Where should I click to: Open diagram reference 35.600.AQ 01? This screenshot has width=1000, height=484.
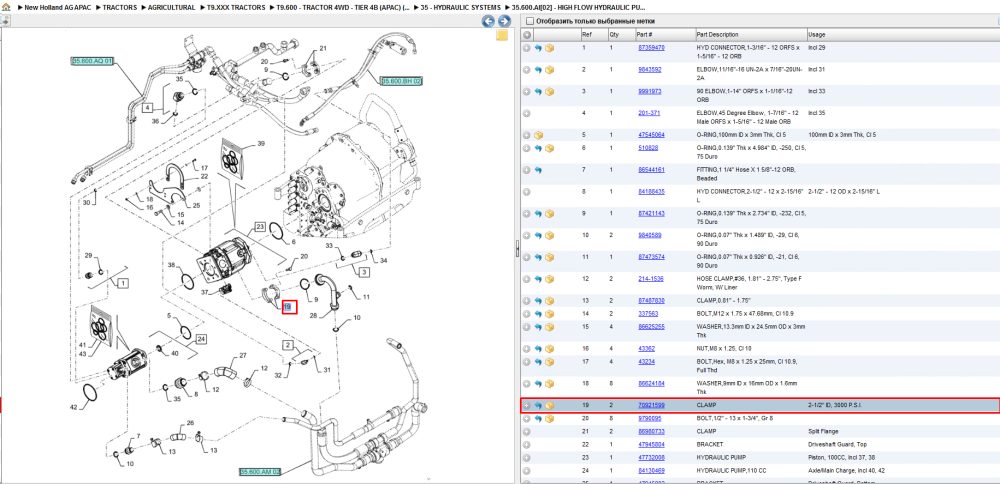(92, 61)
